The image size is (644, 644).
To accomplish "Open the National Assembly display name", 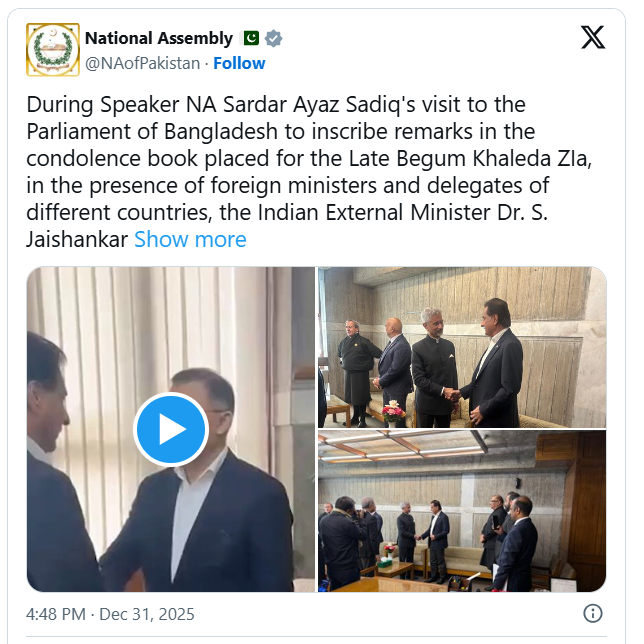I will point(158,39).
